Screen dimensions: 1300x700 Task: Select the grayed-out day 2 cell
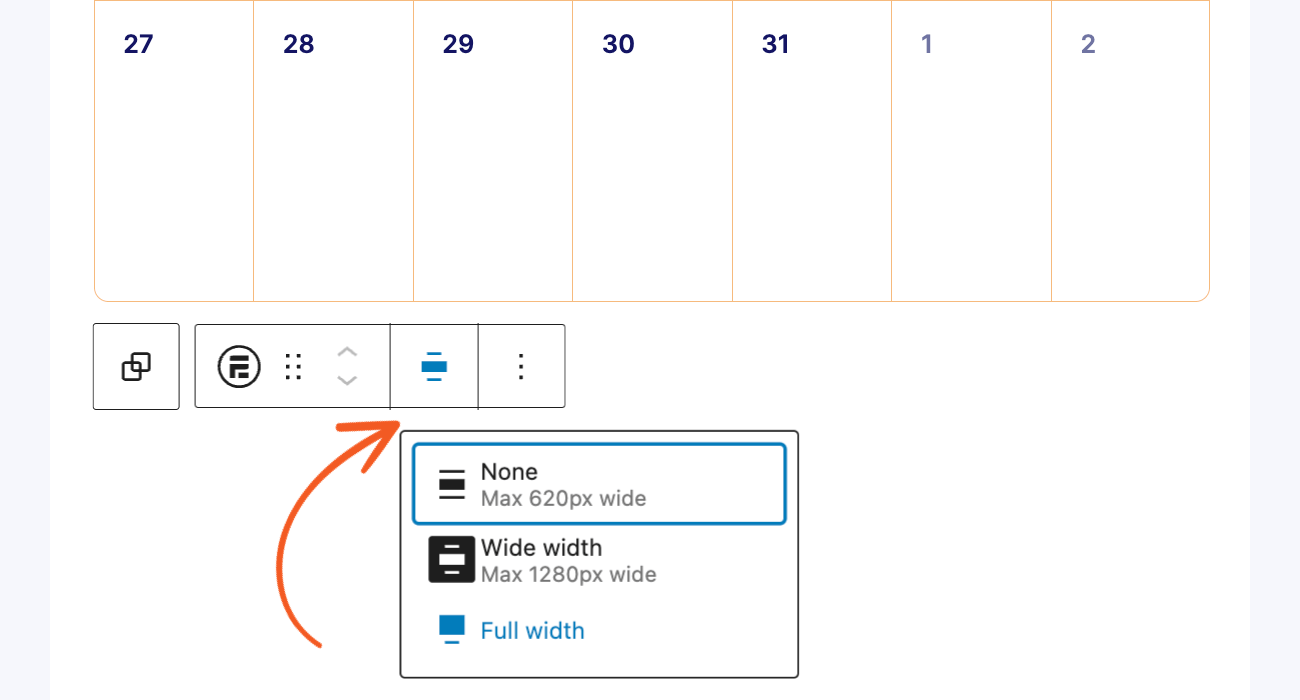(x=1129, y=150)
